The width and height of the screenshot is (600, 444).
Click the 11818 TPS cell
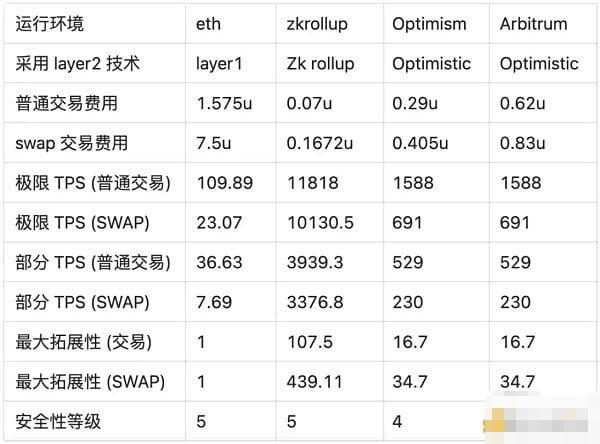(x=309, y=183)
